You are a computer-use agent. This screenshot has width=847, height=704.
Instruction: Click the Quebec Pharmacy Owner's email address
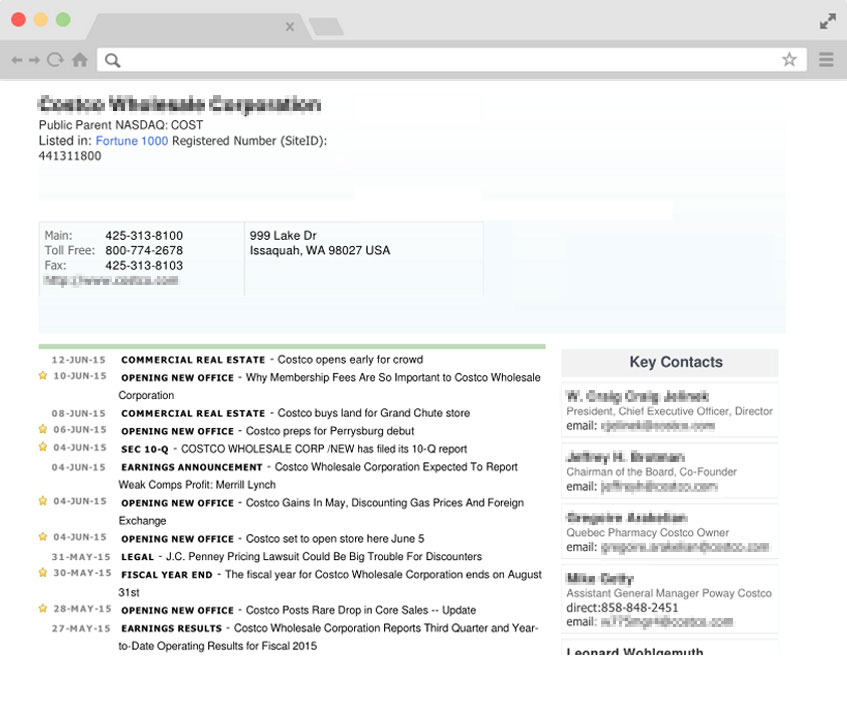click(685, 547)
